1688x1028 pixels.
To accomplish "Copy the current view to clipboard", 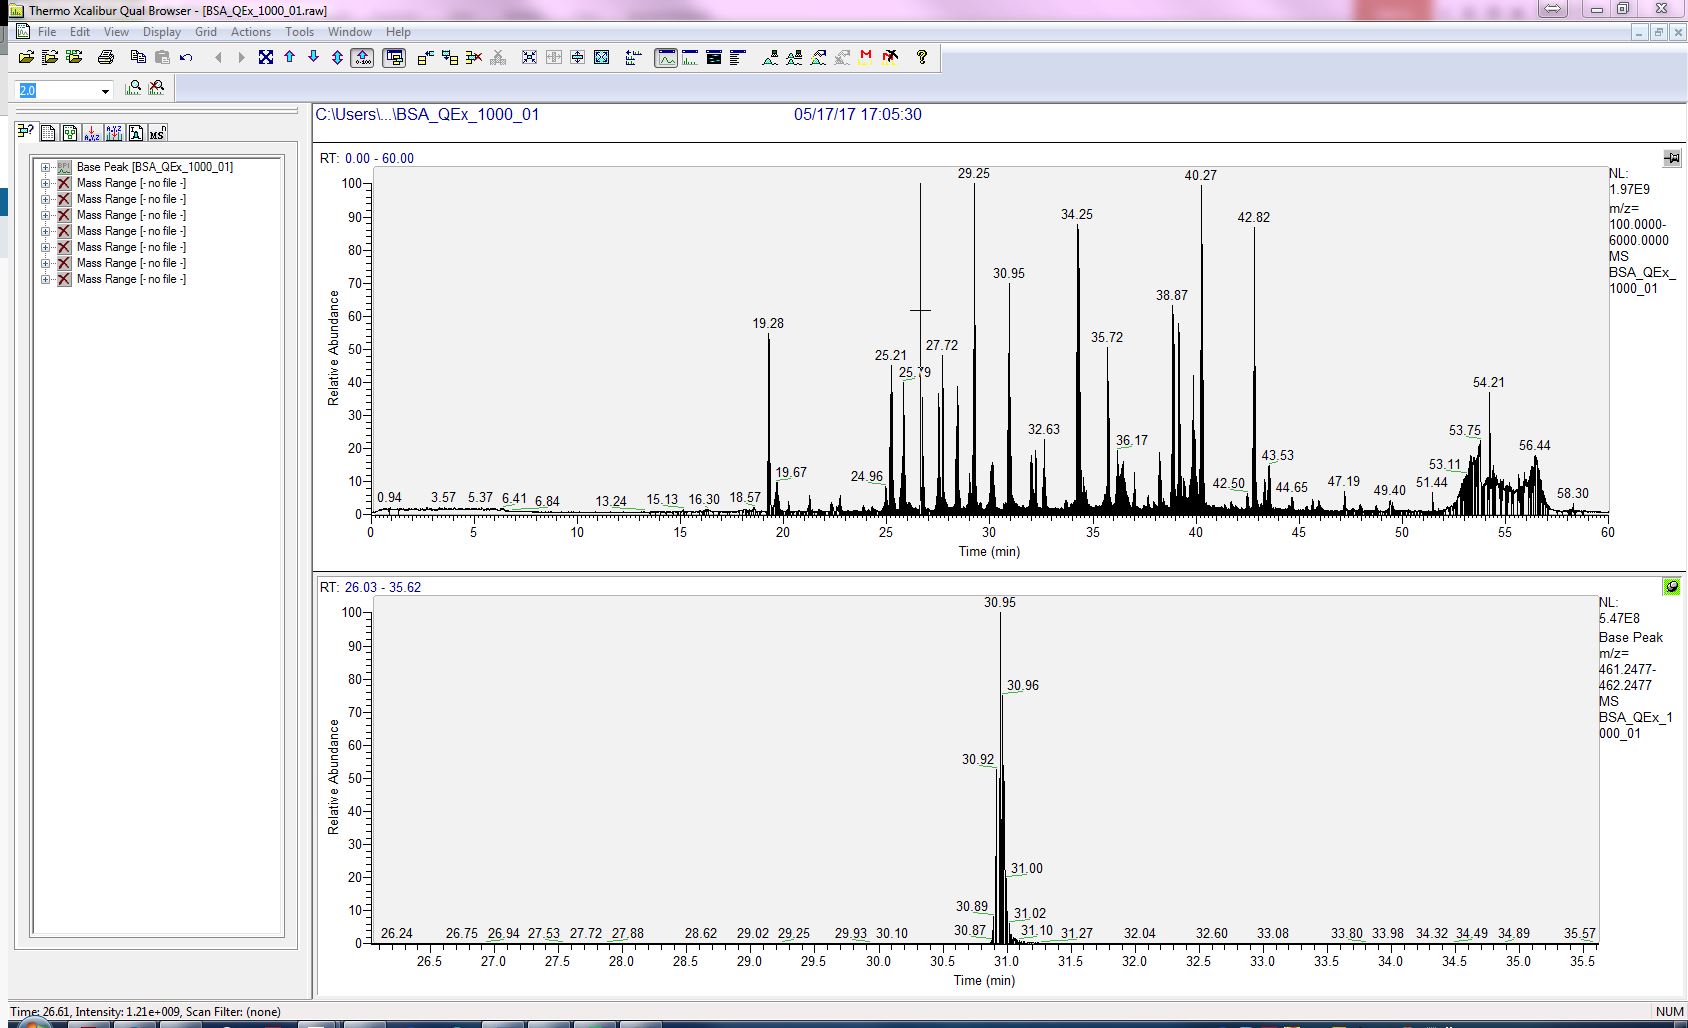I will coord(138,57).
